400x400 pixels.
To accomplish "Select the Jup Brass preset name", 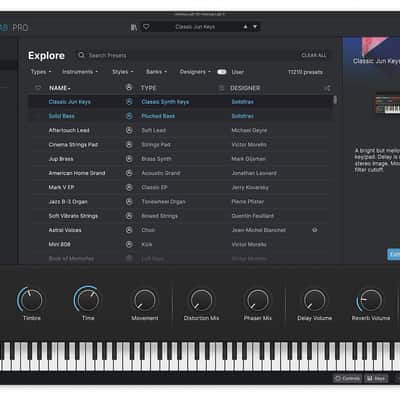I will pyautogui.click(x=61, y=159).
